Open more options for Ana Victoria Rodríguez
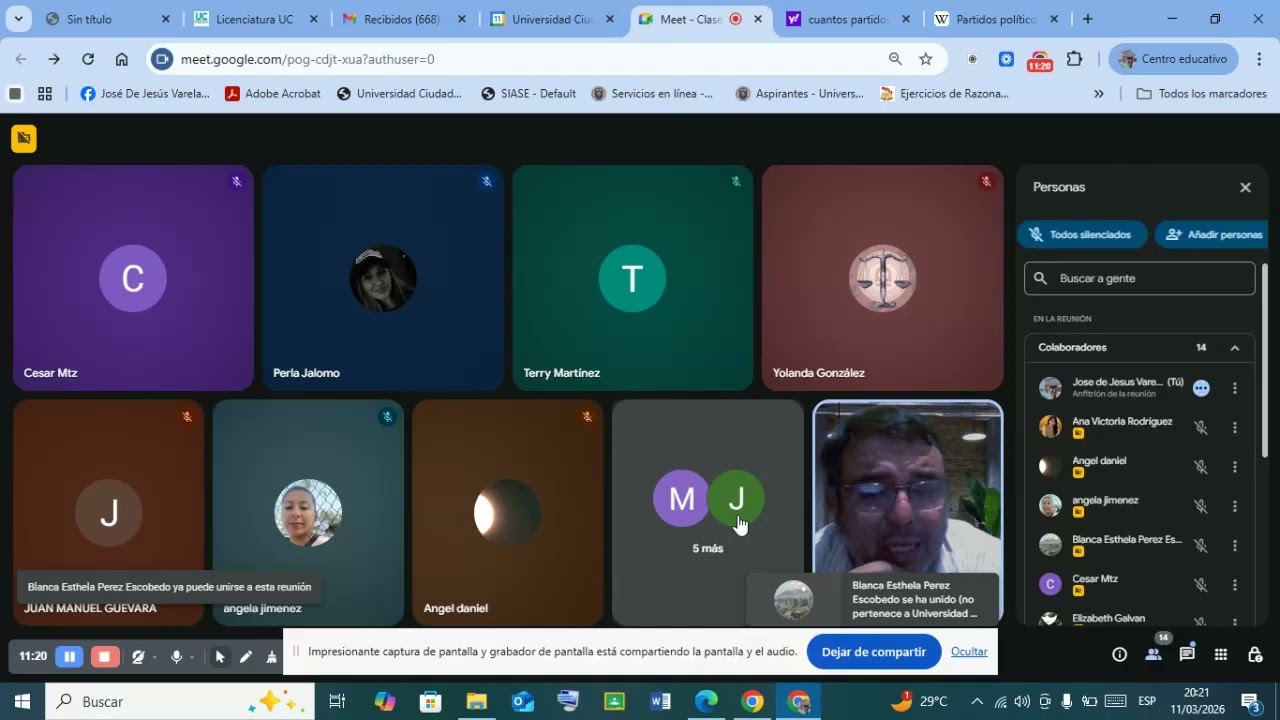The width and height of the screenshot is (1280, 720). click(1235, 427)
